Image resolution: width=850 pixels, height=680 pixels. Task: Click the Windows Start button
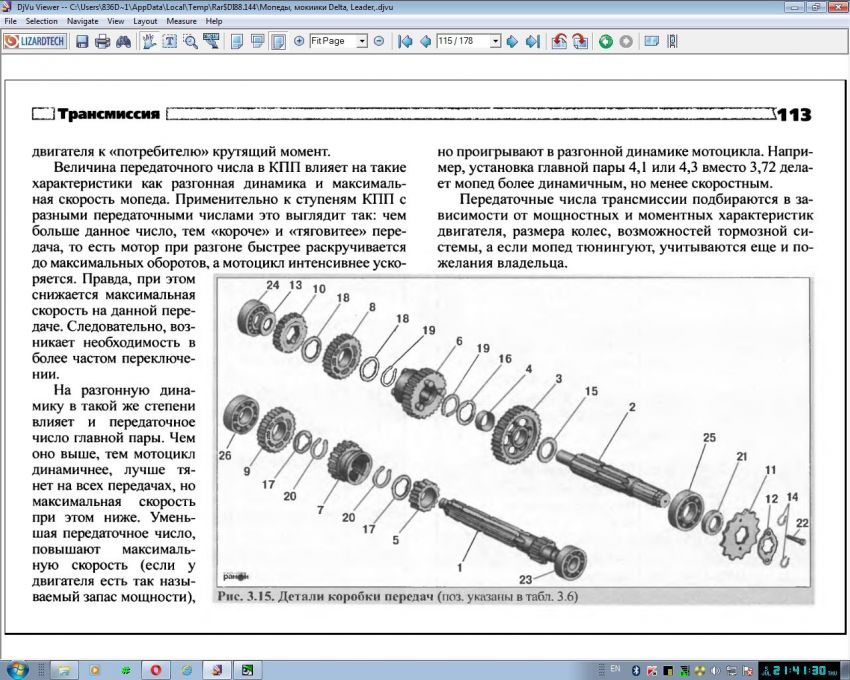17,668
